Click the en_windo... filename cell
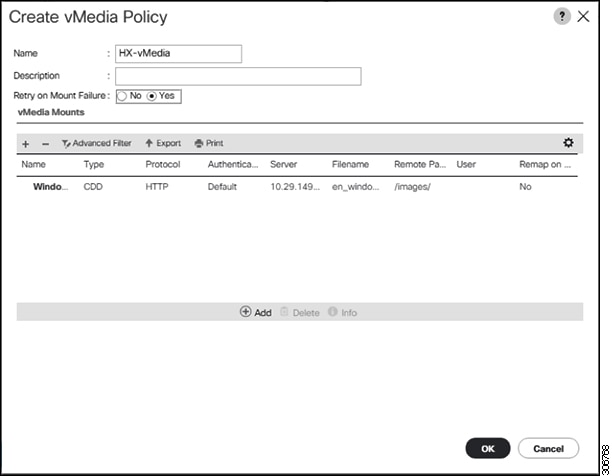Screen dimensions: 612x476 (356, 186)
